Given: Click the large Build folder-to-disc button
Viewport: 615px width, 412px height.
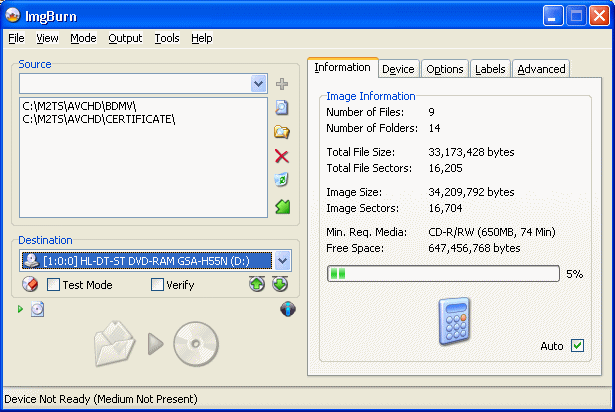Looking at the screenshot, I should click(156, 344).
